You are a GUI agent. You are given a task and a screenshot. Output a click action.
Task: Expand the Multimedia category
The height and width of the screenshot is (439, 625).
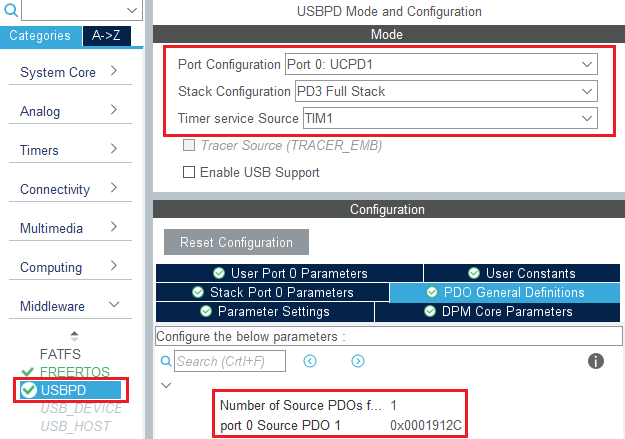(x=70, y=228)
